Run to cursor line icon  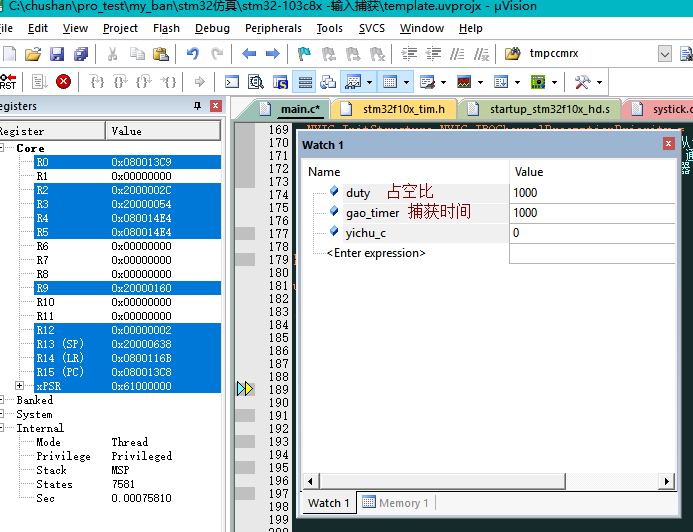point(168,82)
